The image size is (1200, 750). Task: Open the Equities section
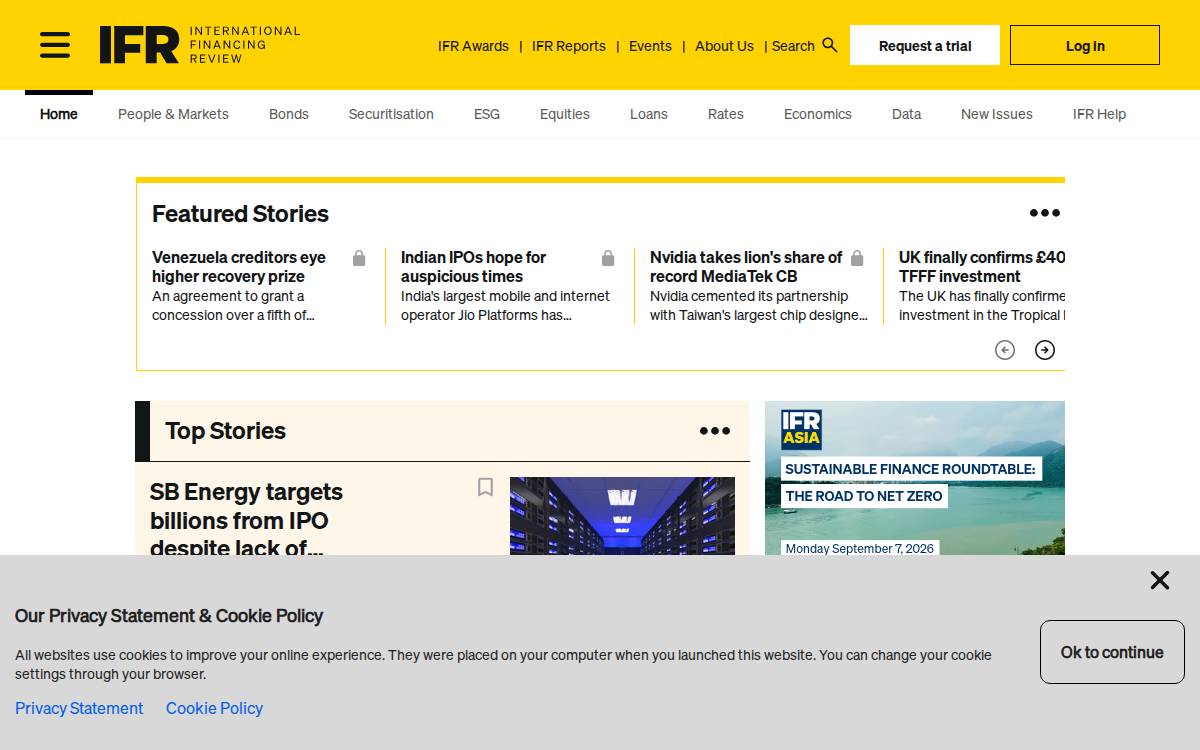pos(565,114)
